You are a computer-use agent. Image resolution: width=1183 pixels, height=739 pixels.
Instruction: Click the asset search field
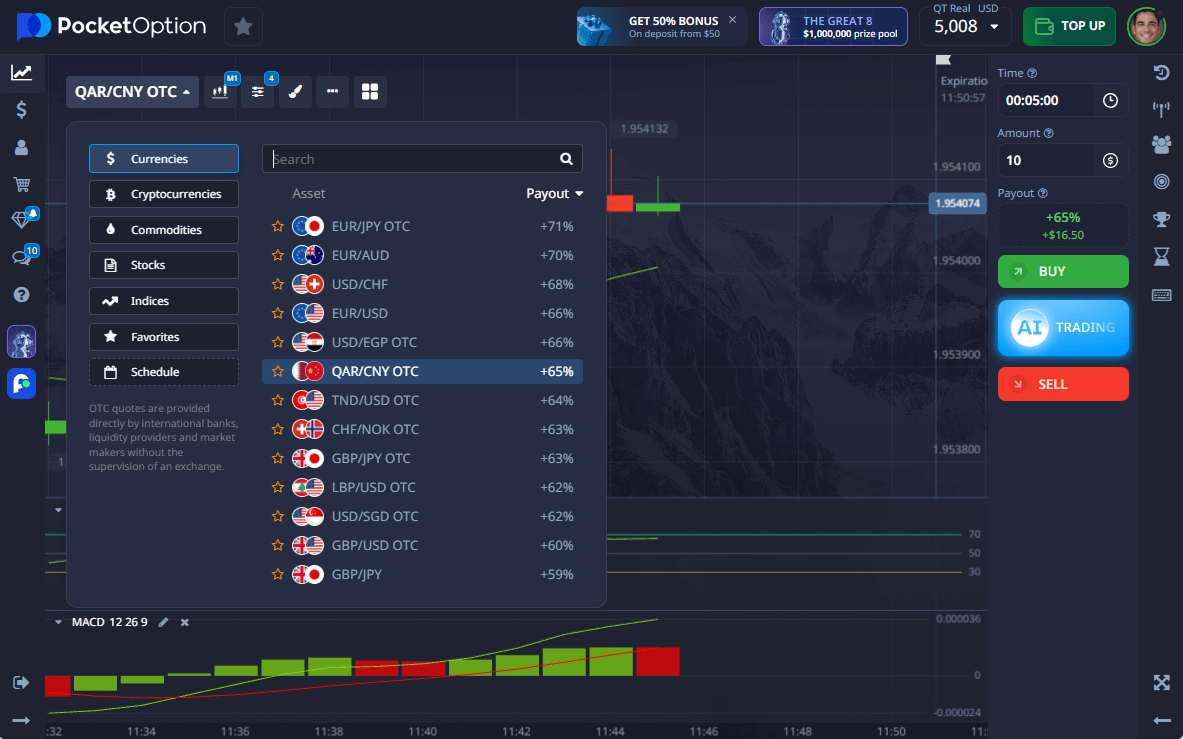[410, 159]
